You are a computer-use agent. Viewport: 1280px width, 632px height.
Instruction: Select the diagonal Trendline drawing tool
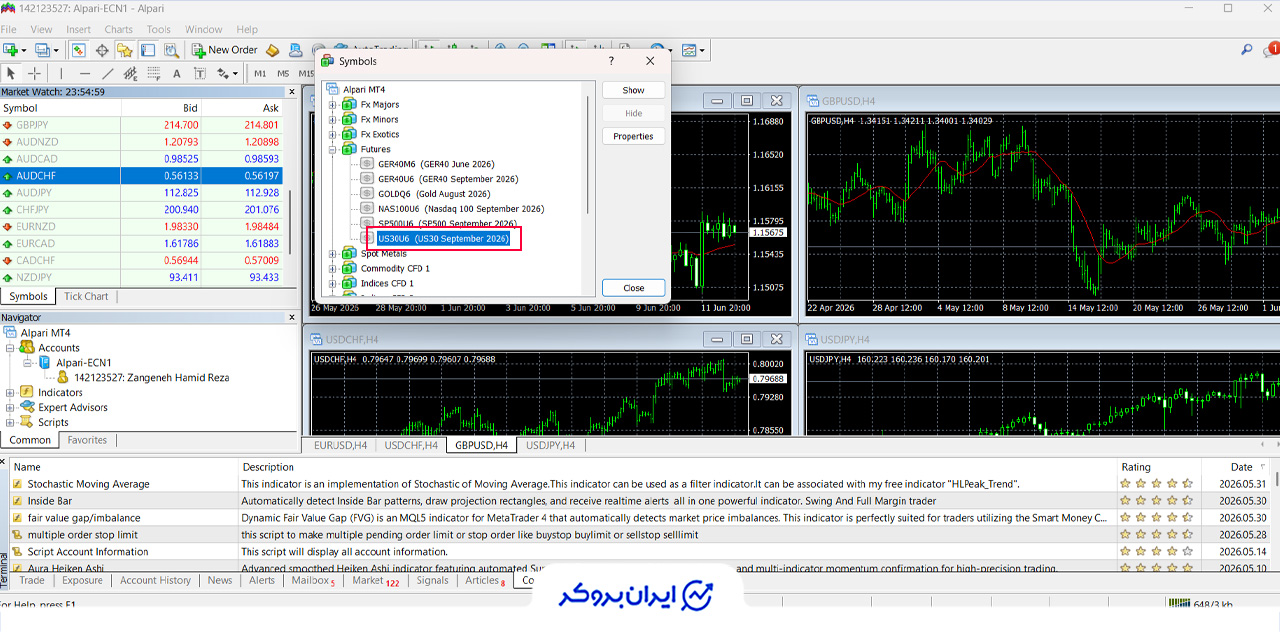pos(108,73)
